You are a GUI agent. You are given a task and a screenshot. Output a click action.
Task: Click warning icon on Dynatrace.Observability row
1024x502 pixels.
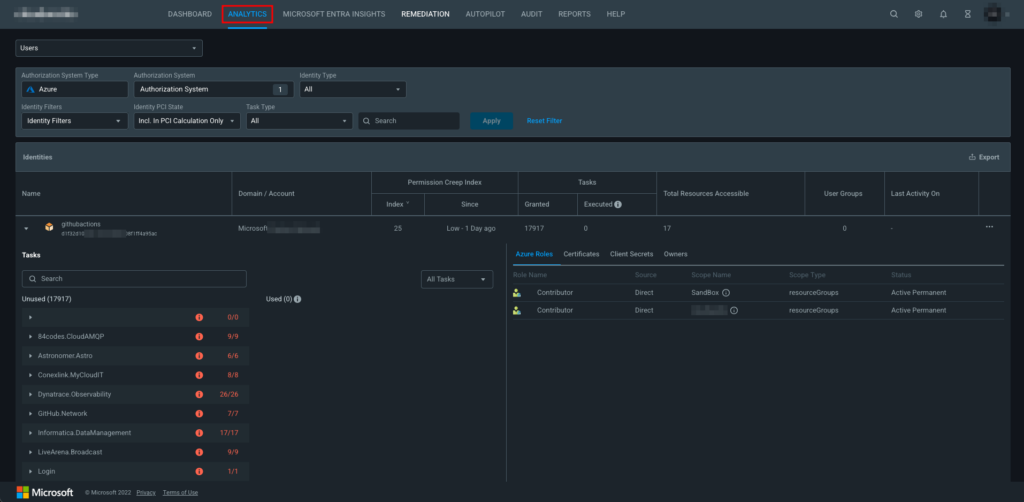point(199,394)
